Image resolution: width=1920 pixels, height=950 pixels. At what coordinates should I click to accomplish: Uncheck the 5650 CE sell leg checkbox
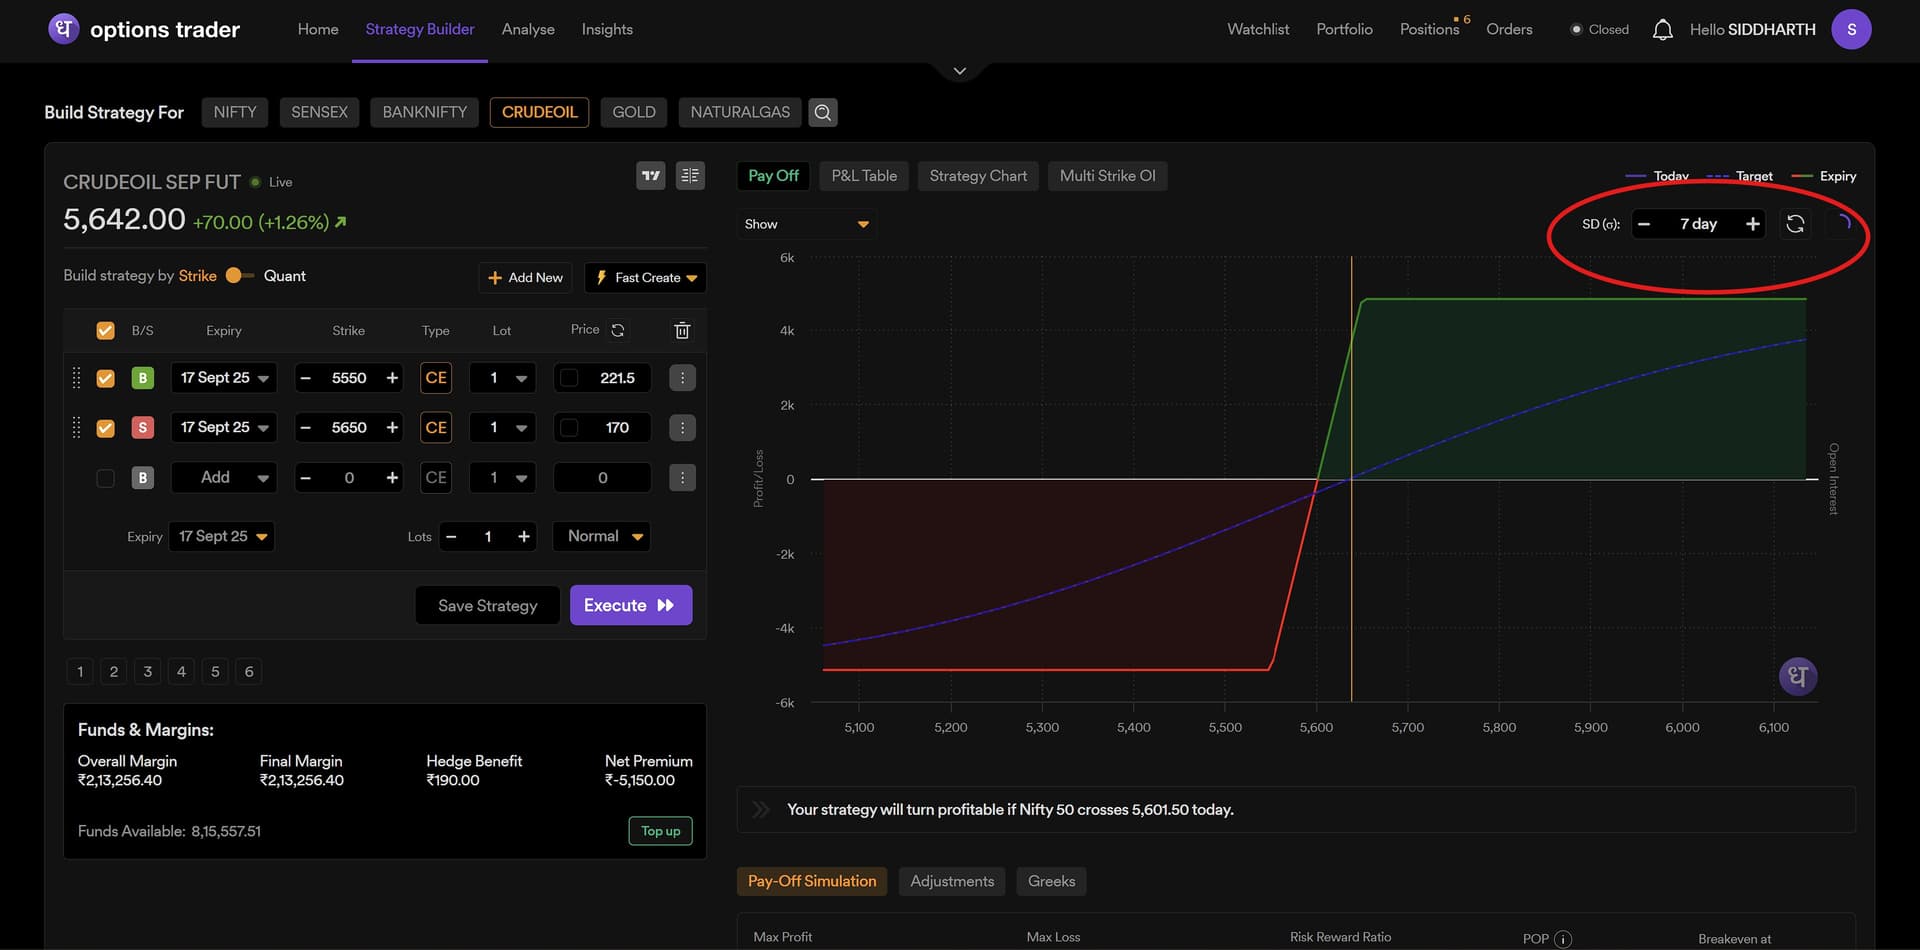pyautogui.click(x=105, y=428)
